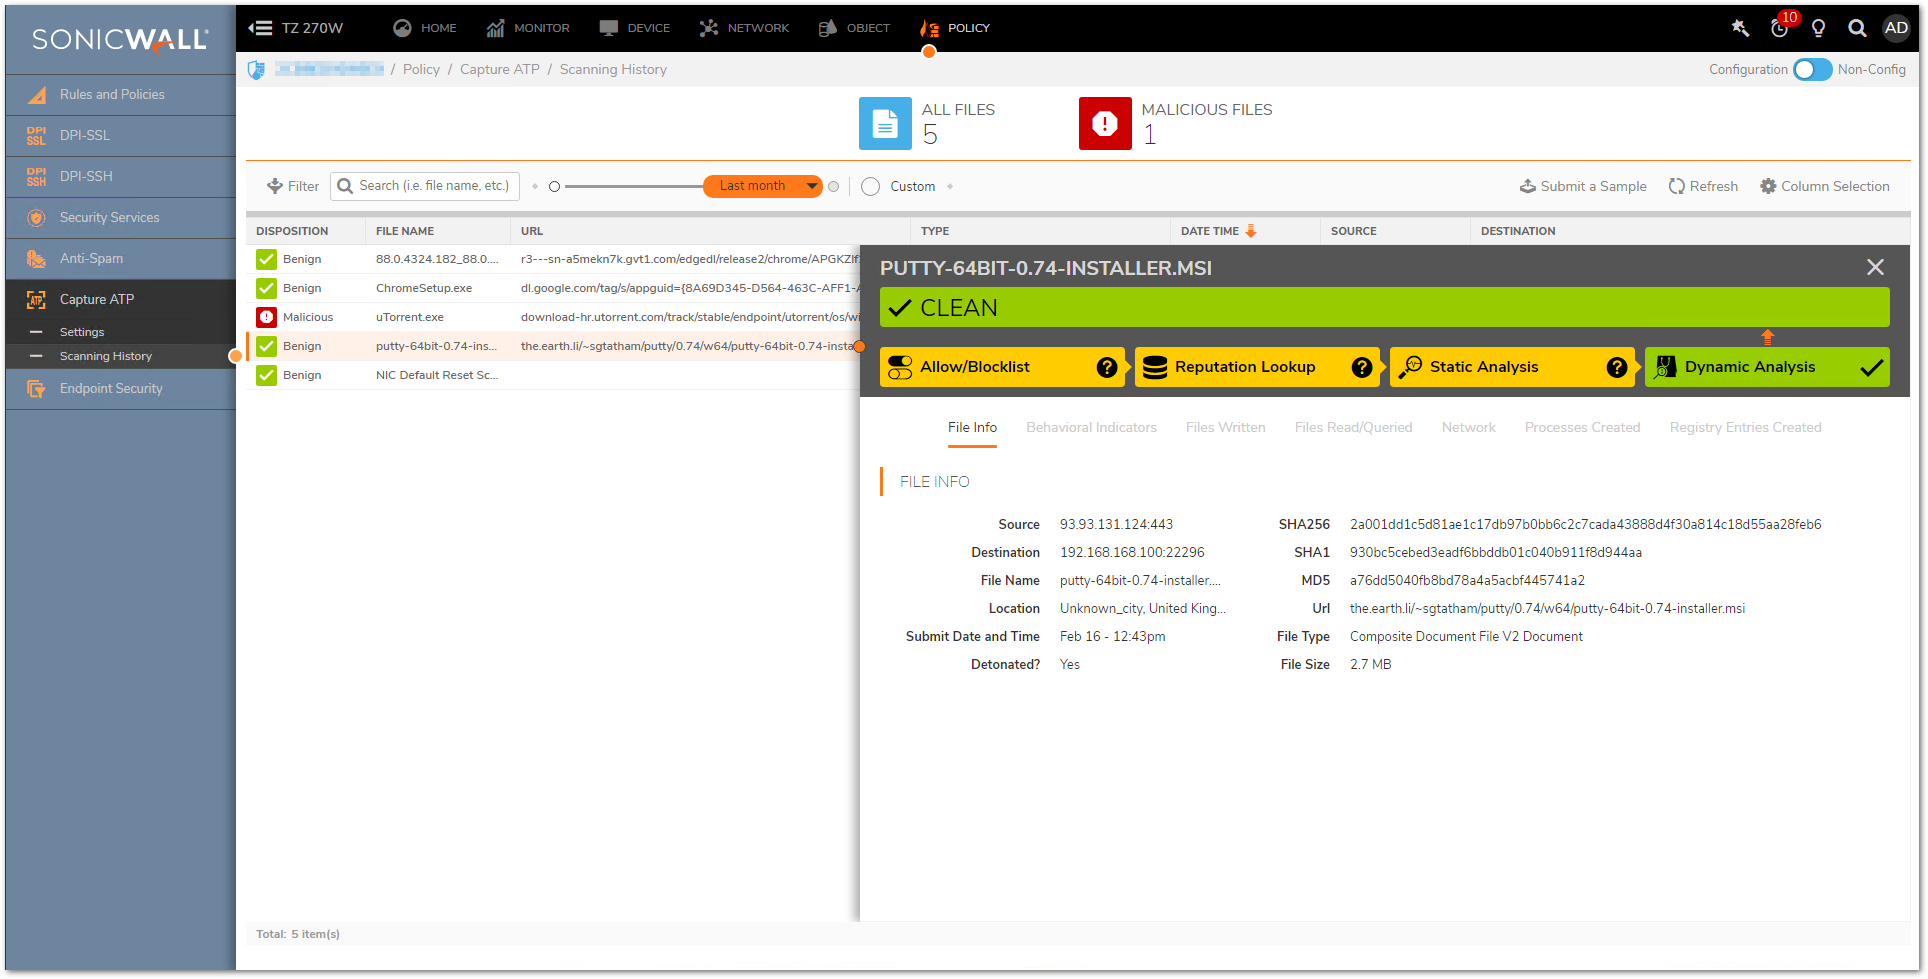The height and width of the screenshot is (979, 1928).
Task: Open pending notifications clock icon with badge
Action: point(1780,28)
